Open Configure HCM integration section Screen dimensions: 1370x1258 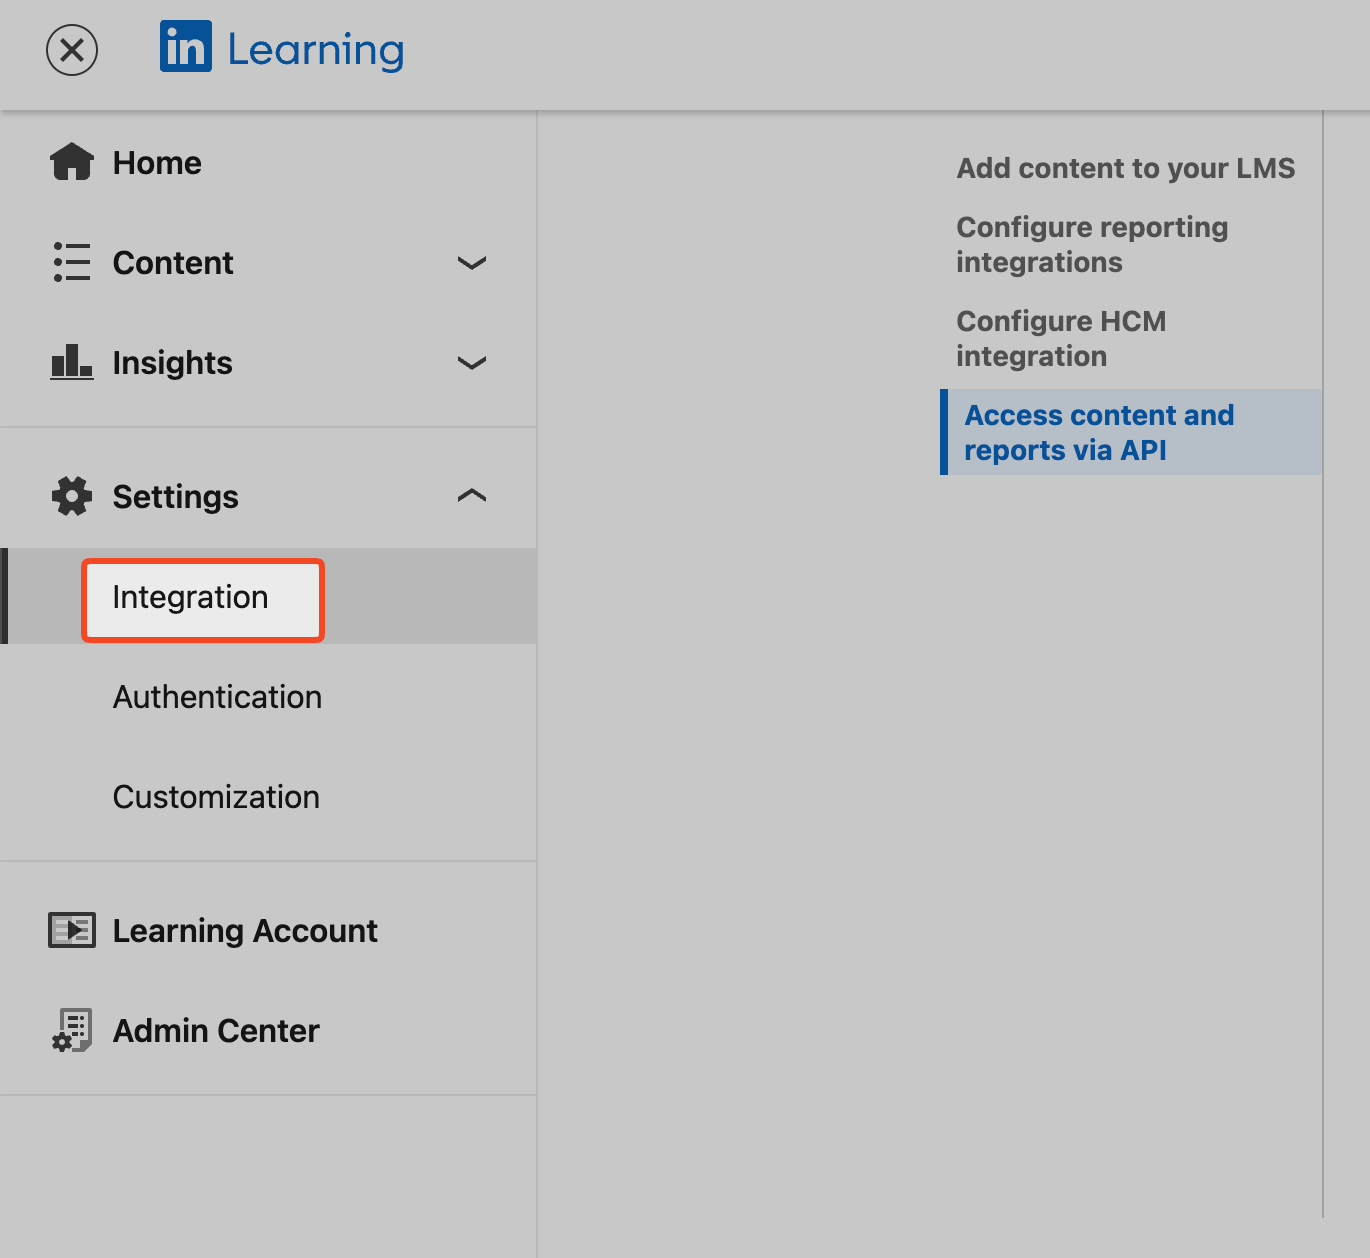(1060, 338)
